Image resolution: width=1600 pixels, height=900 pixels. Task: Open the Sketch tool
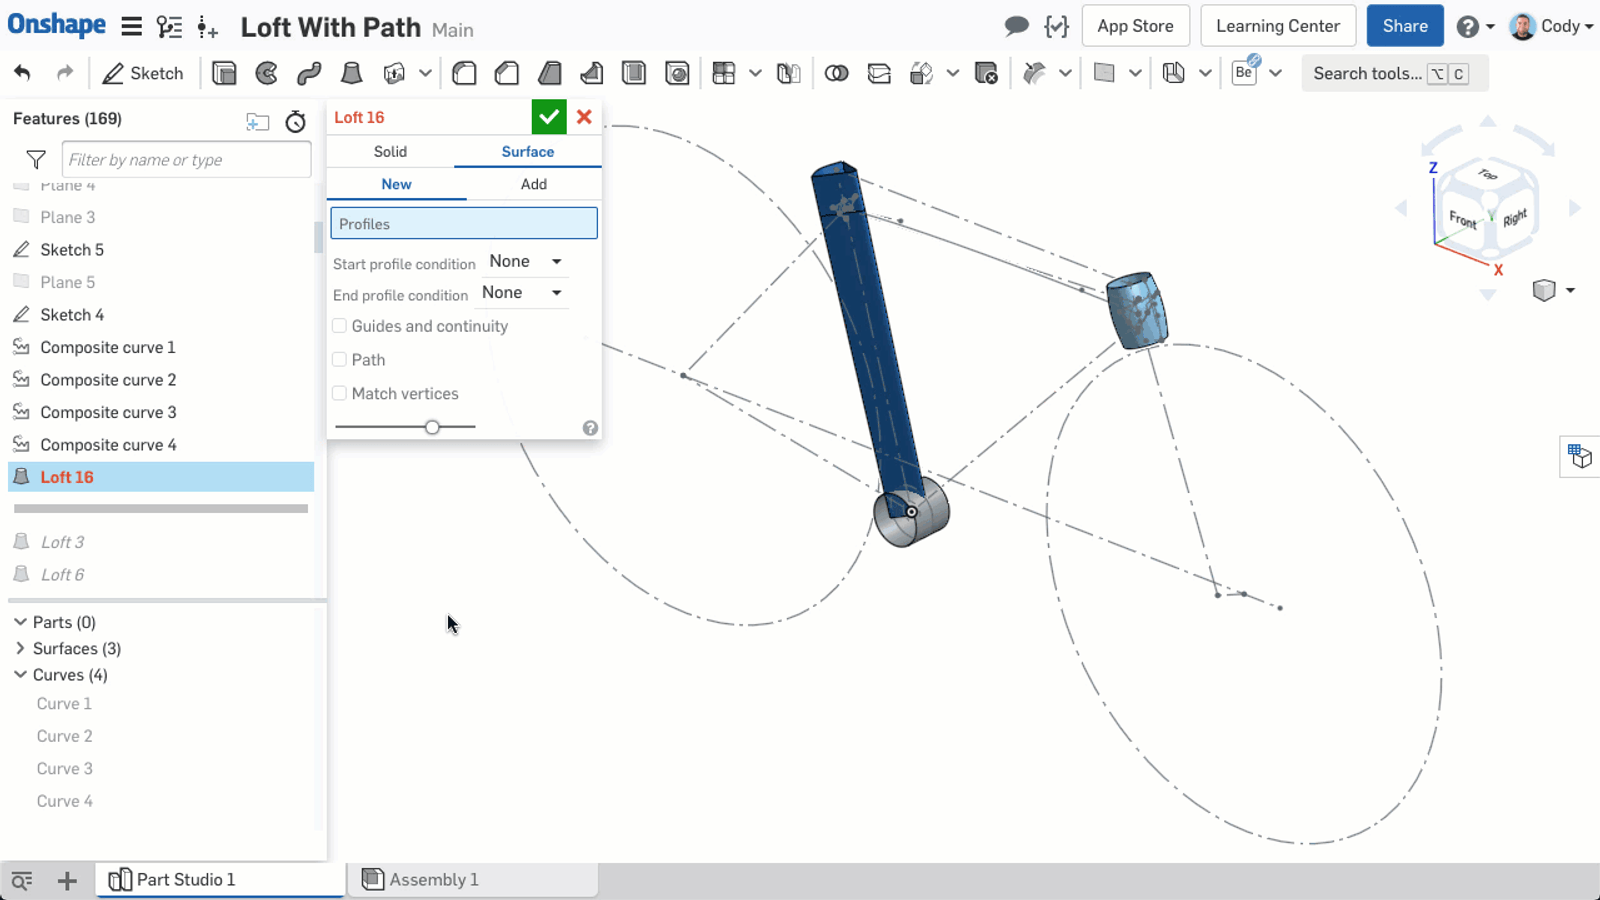(143, 72)
